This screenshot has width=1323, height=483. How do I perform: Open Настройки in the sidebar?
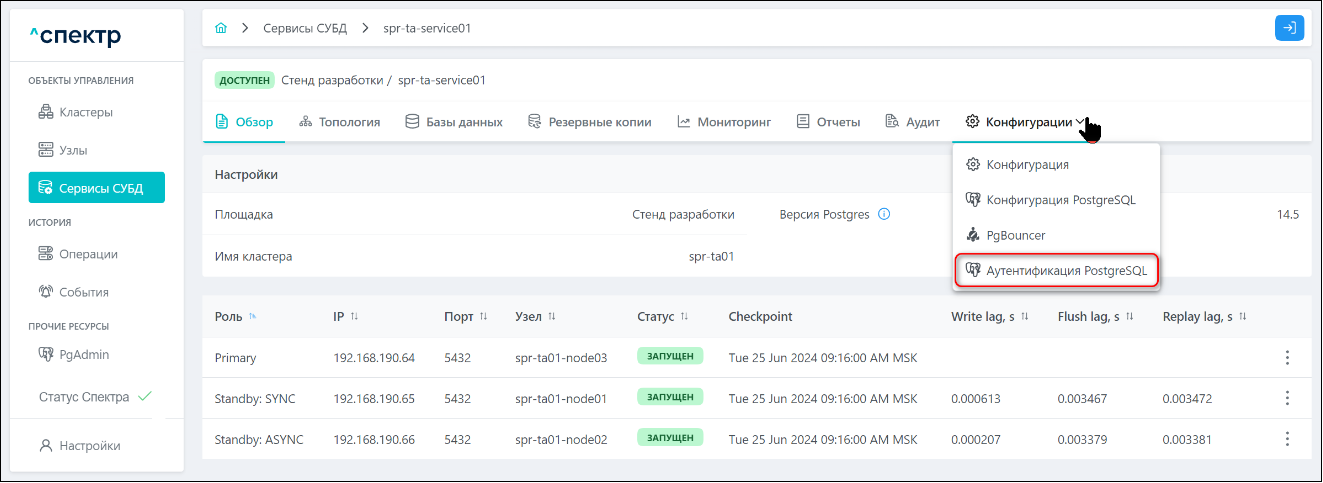pyautogui.click(x=89, y=446)
